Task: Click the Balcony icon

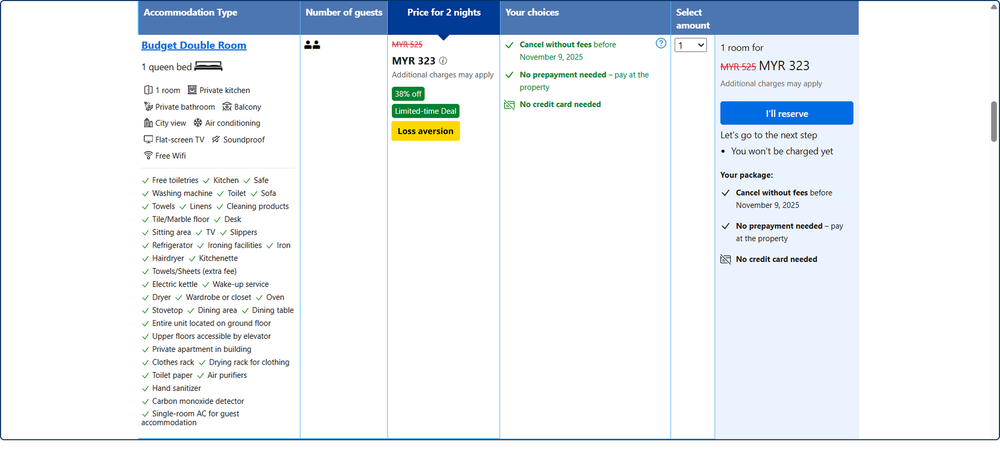Action: tap(227, 106)
